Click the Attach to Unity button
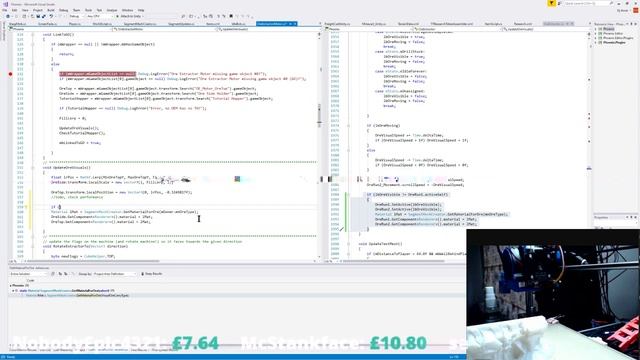640x360 pixels. tap(129, 16)
